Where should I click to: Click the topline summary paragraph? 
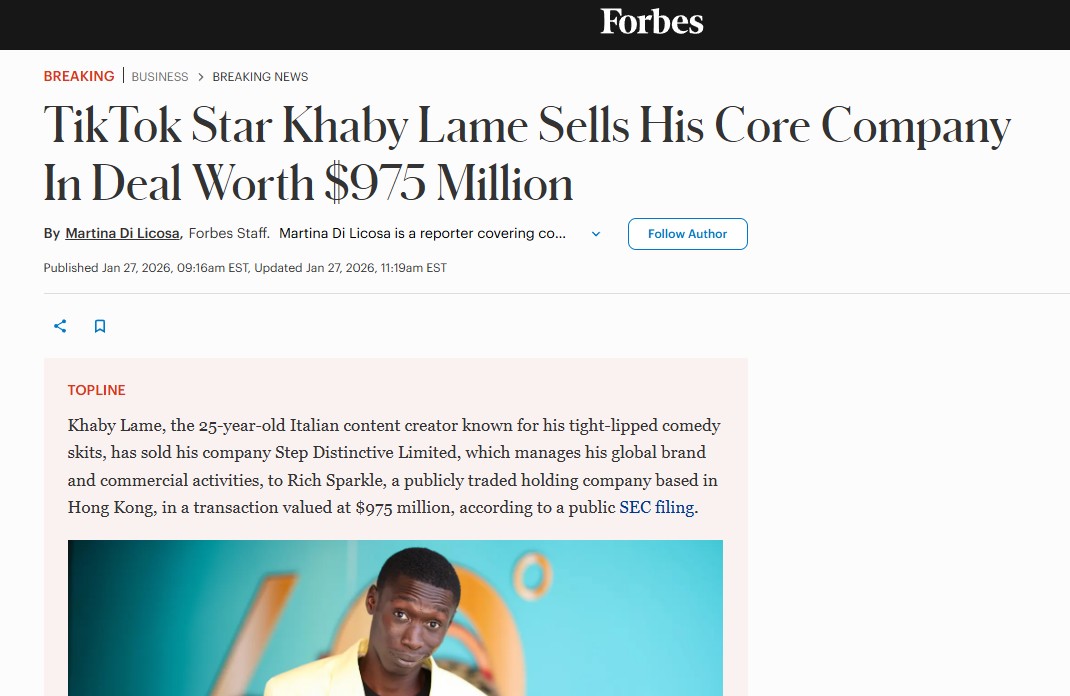[394, 466]
